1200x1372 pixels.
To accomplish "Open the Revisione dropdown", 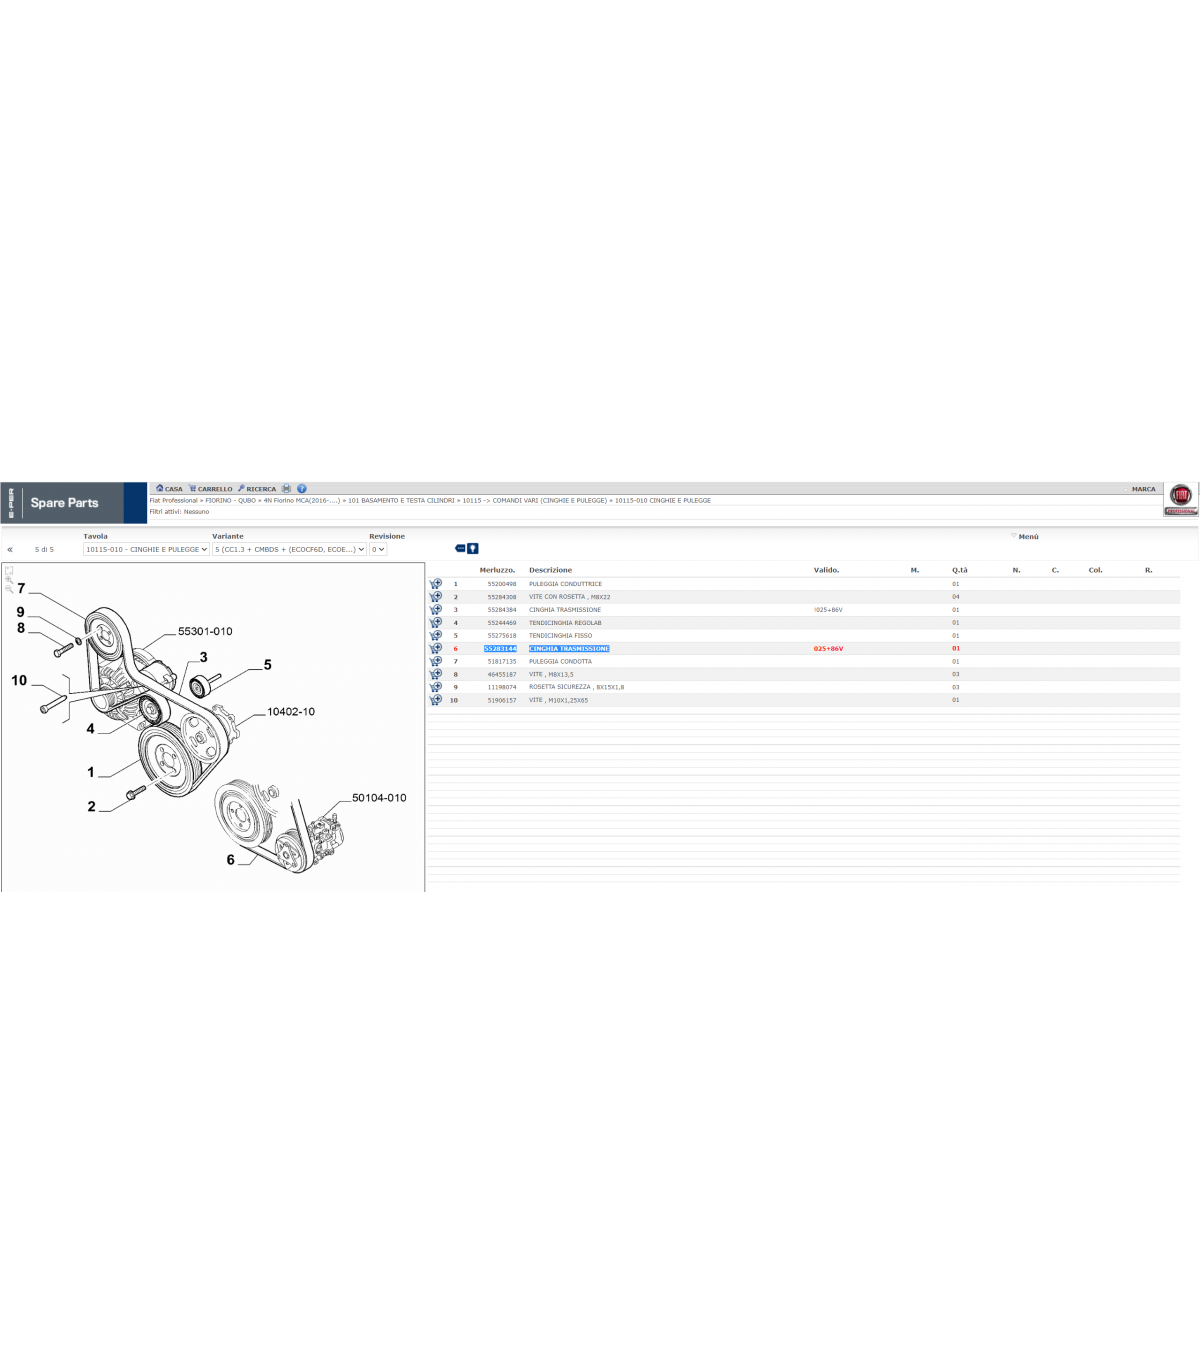I will point(378,549).
